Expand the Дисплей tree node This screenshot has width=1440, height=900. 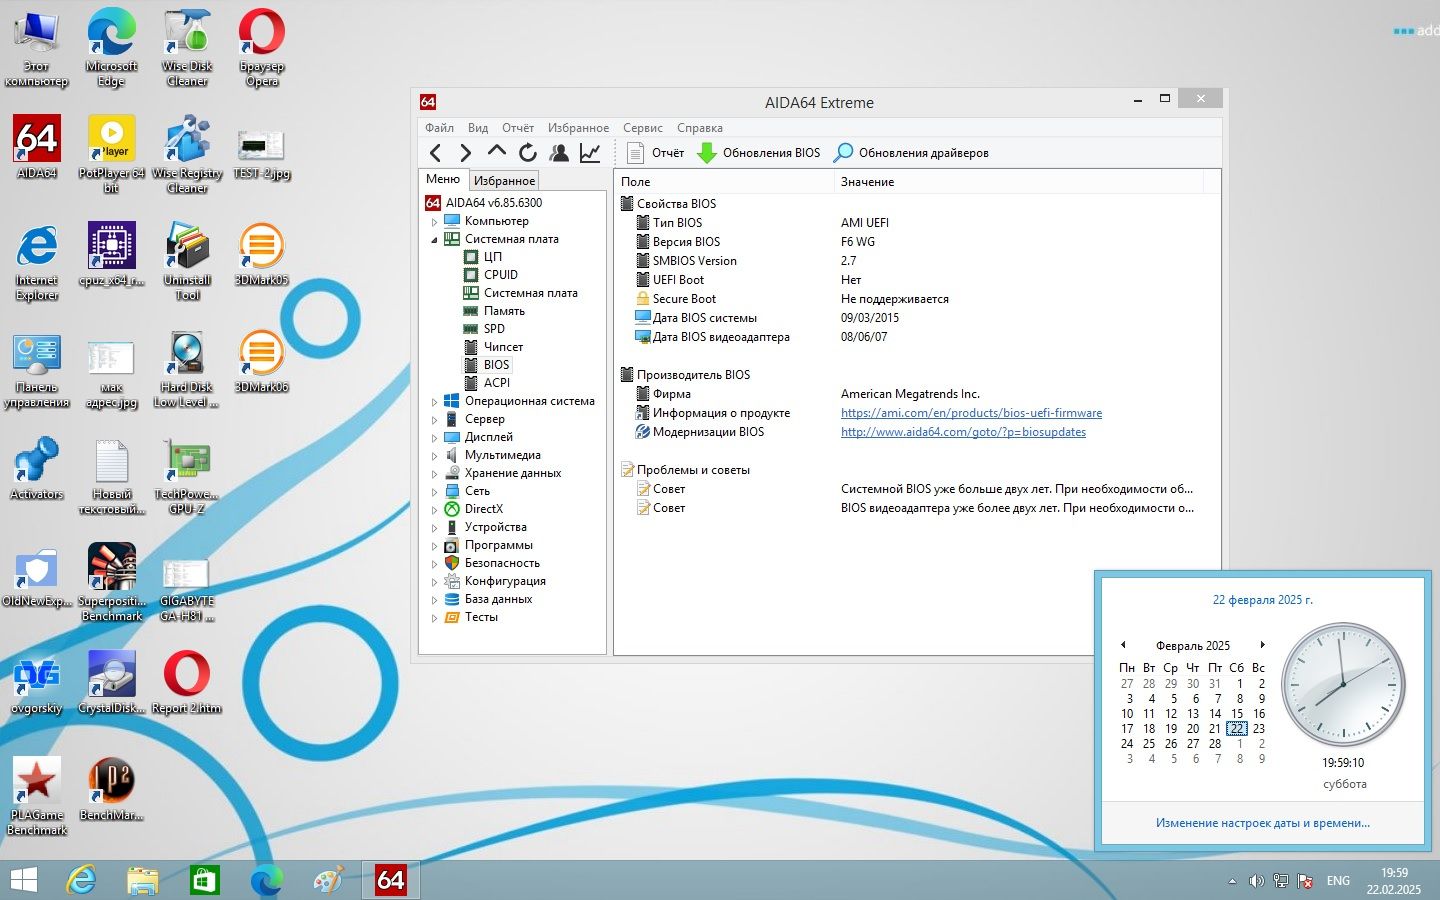(434, 437)
